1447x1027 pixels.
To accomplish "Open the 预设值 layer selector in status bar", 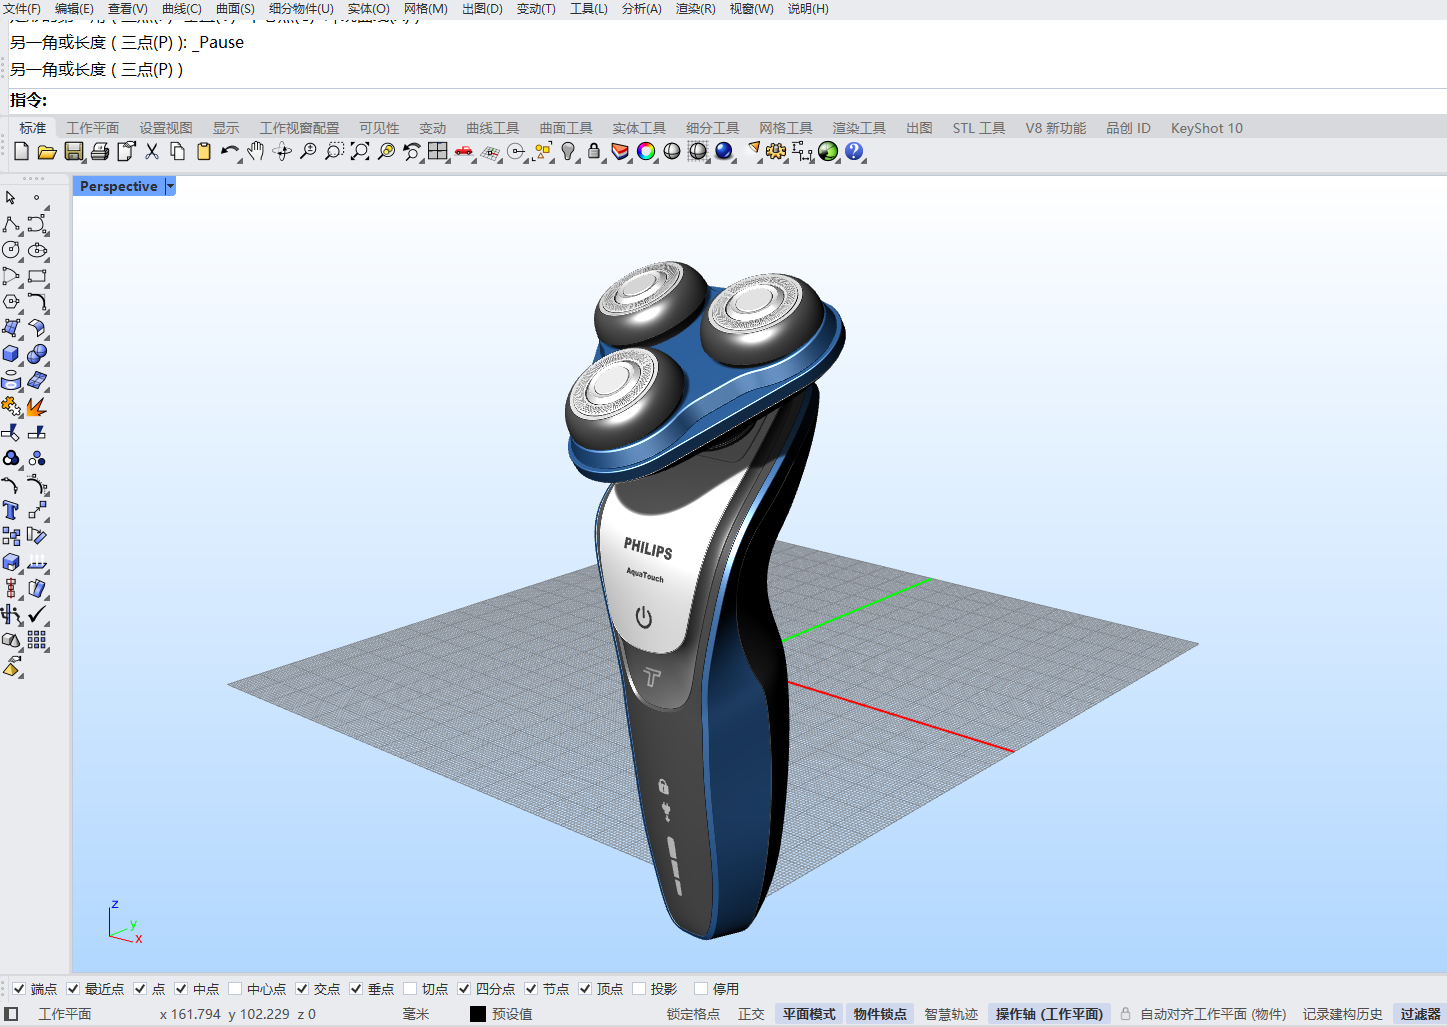I will tap(511, 1014).
